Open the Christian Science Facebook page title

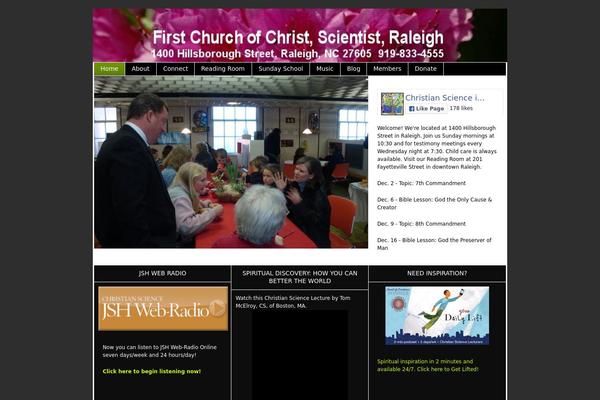445,98
